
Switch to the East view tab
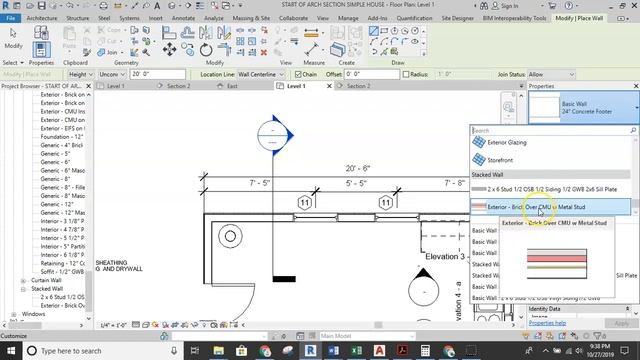pyautogui.click(x=232, y=86)
